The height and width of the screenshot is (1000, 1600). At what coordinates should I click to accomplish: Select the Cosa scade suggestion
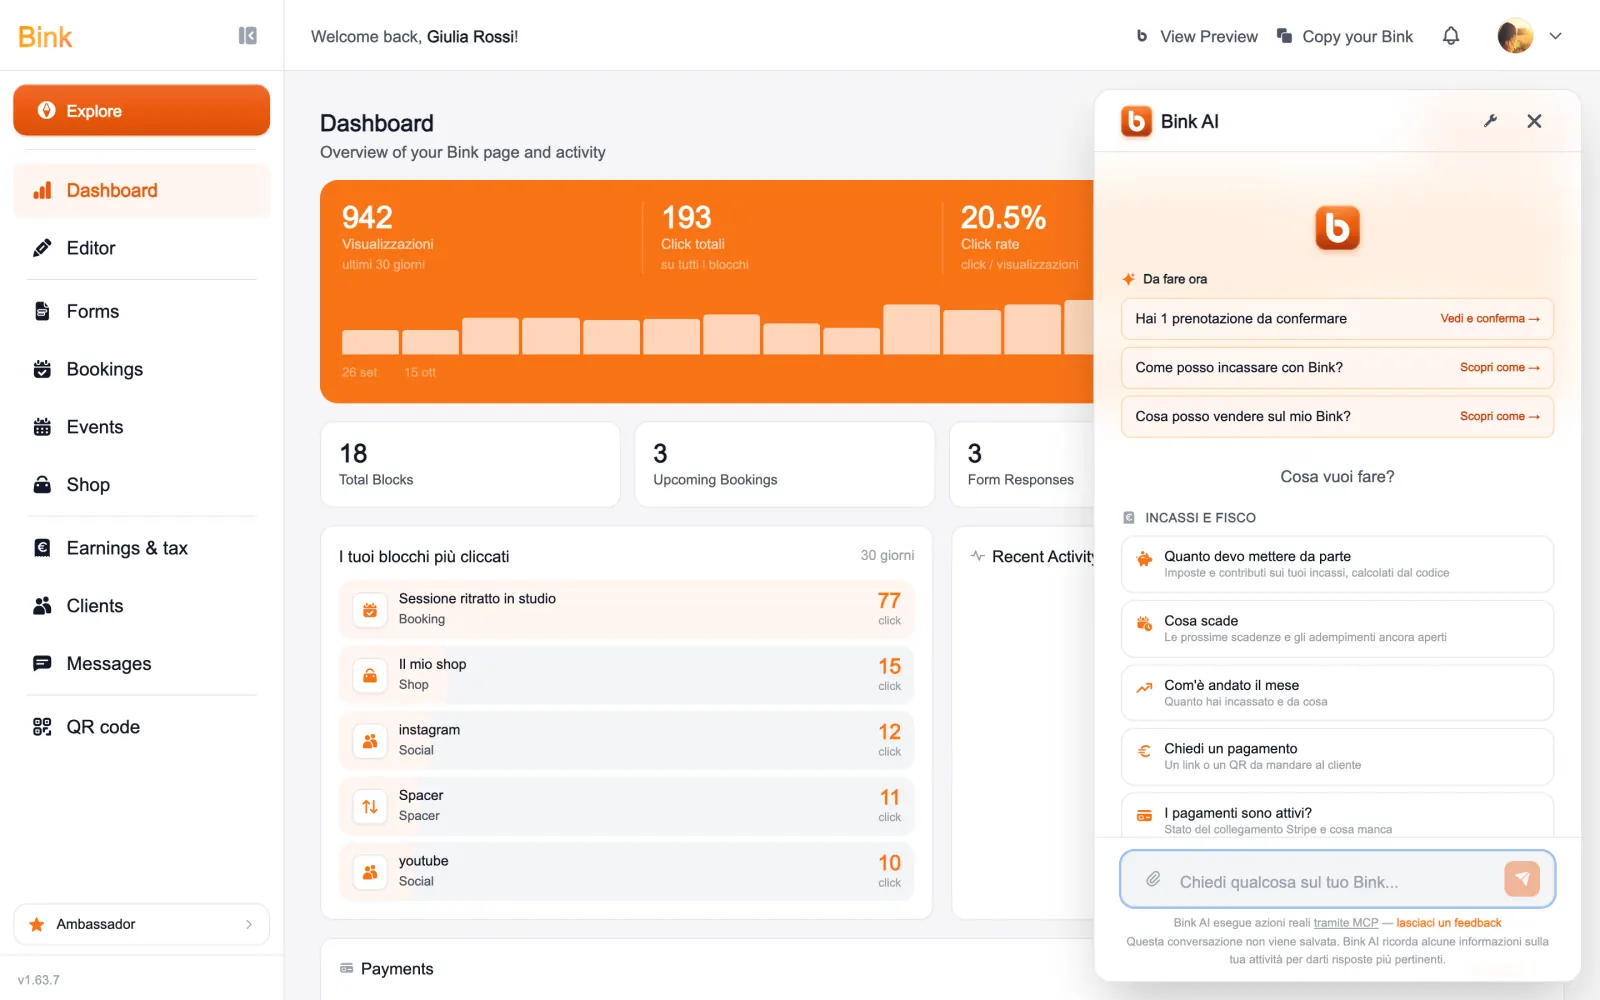1337,628
